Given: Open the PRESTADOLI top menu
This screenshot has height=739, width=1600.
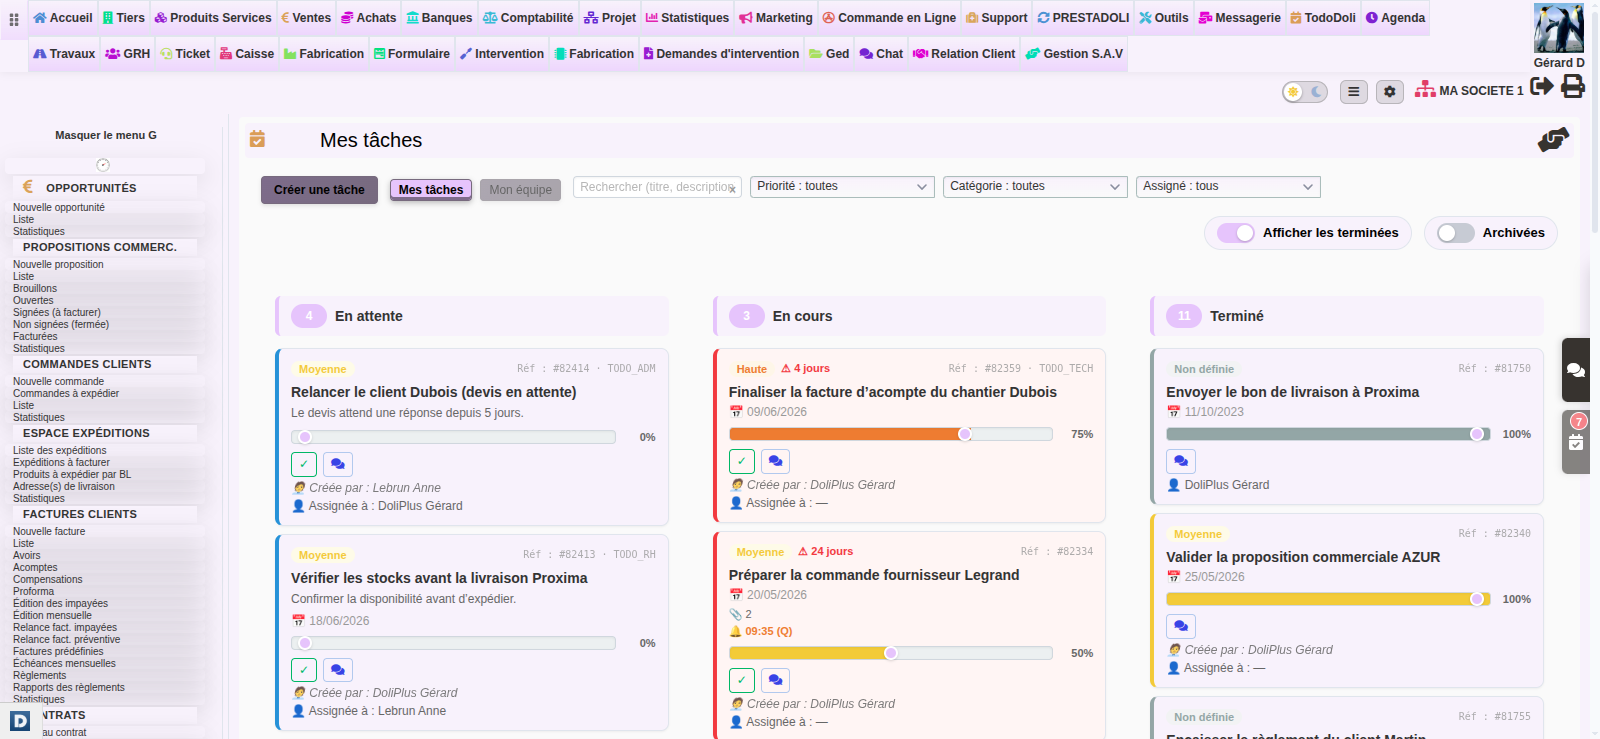Looking at the screenshot, I should click(1083, 18).
